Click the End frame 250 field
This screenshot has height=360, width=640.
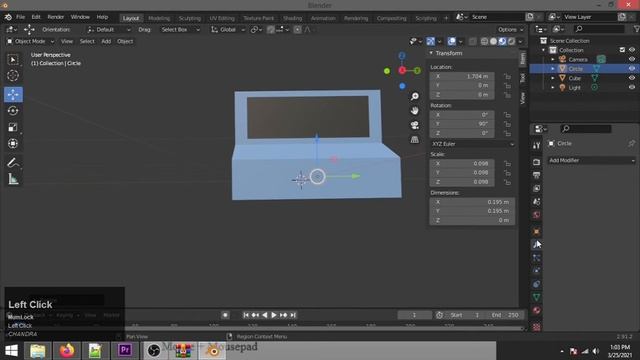(505, 315)
